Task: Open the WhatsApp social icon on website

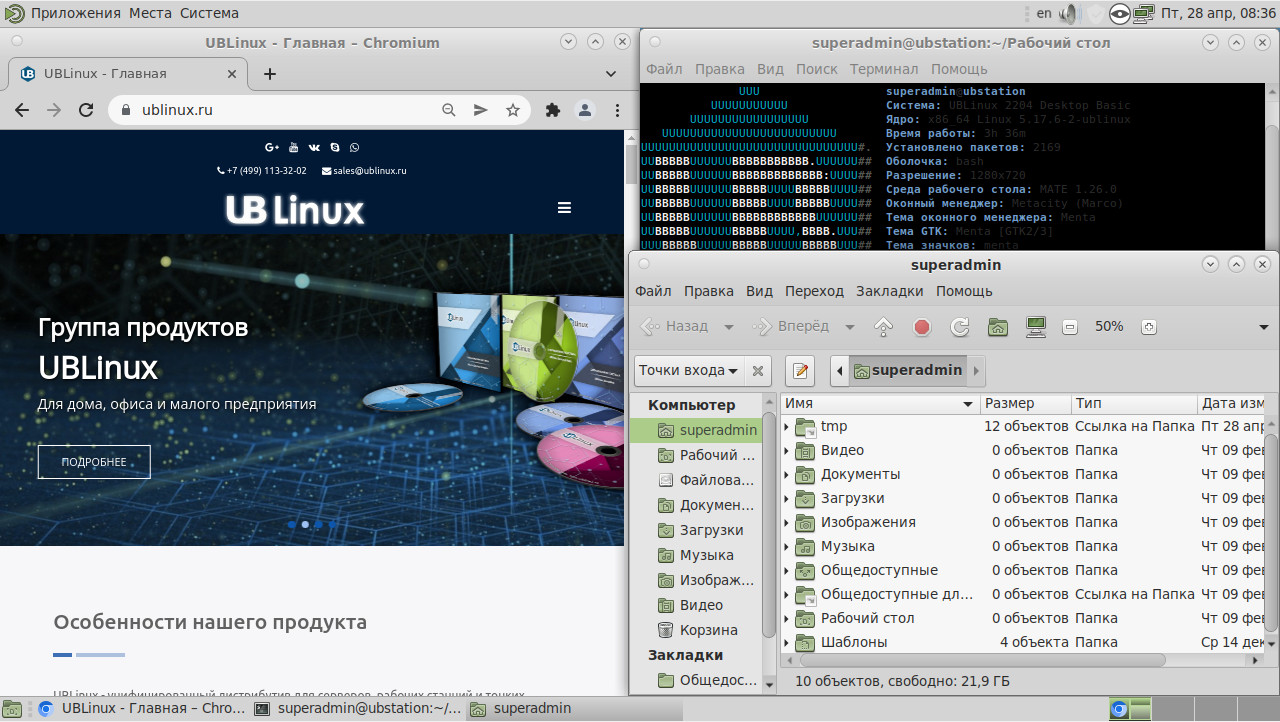Action: (x=354, y=147)
